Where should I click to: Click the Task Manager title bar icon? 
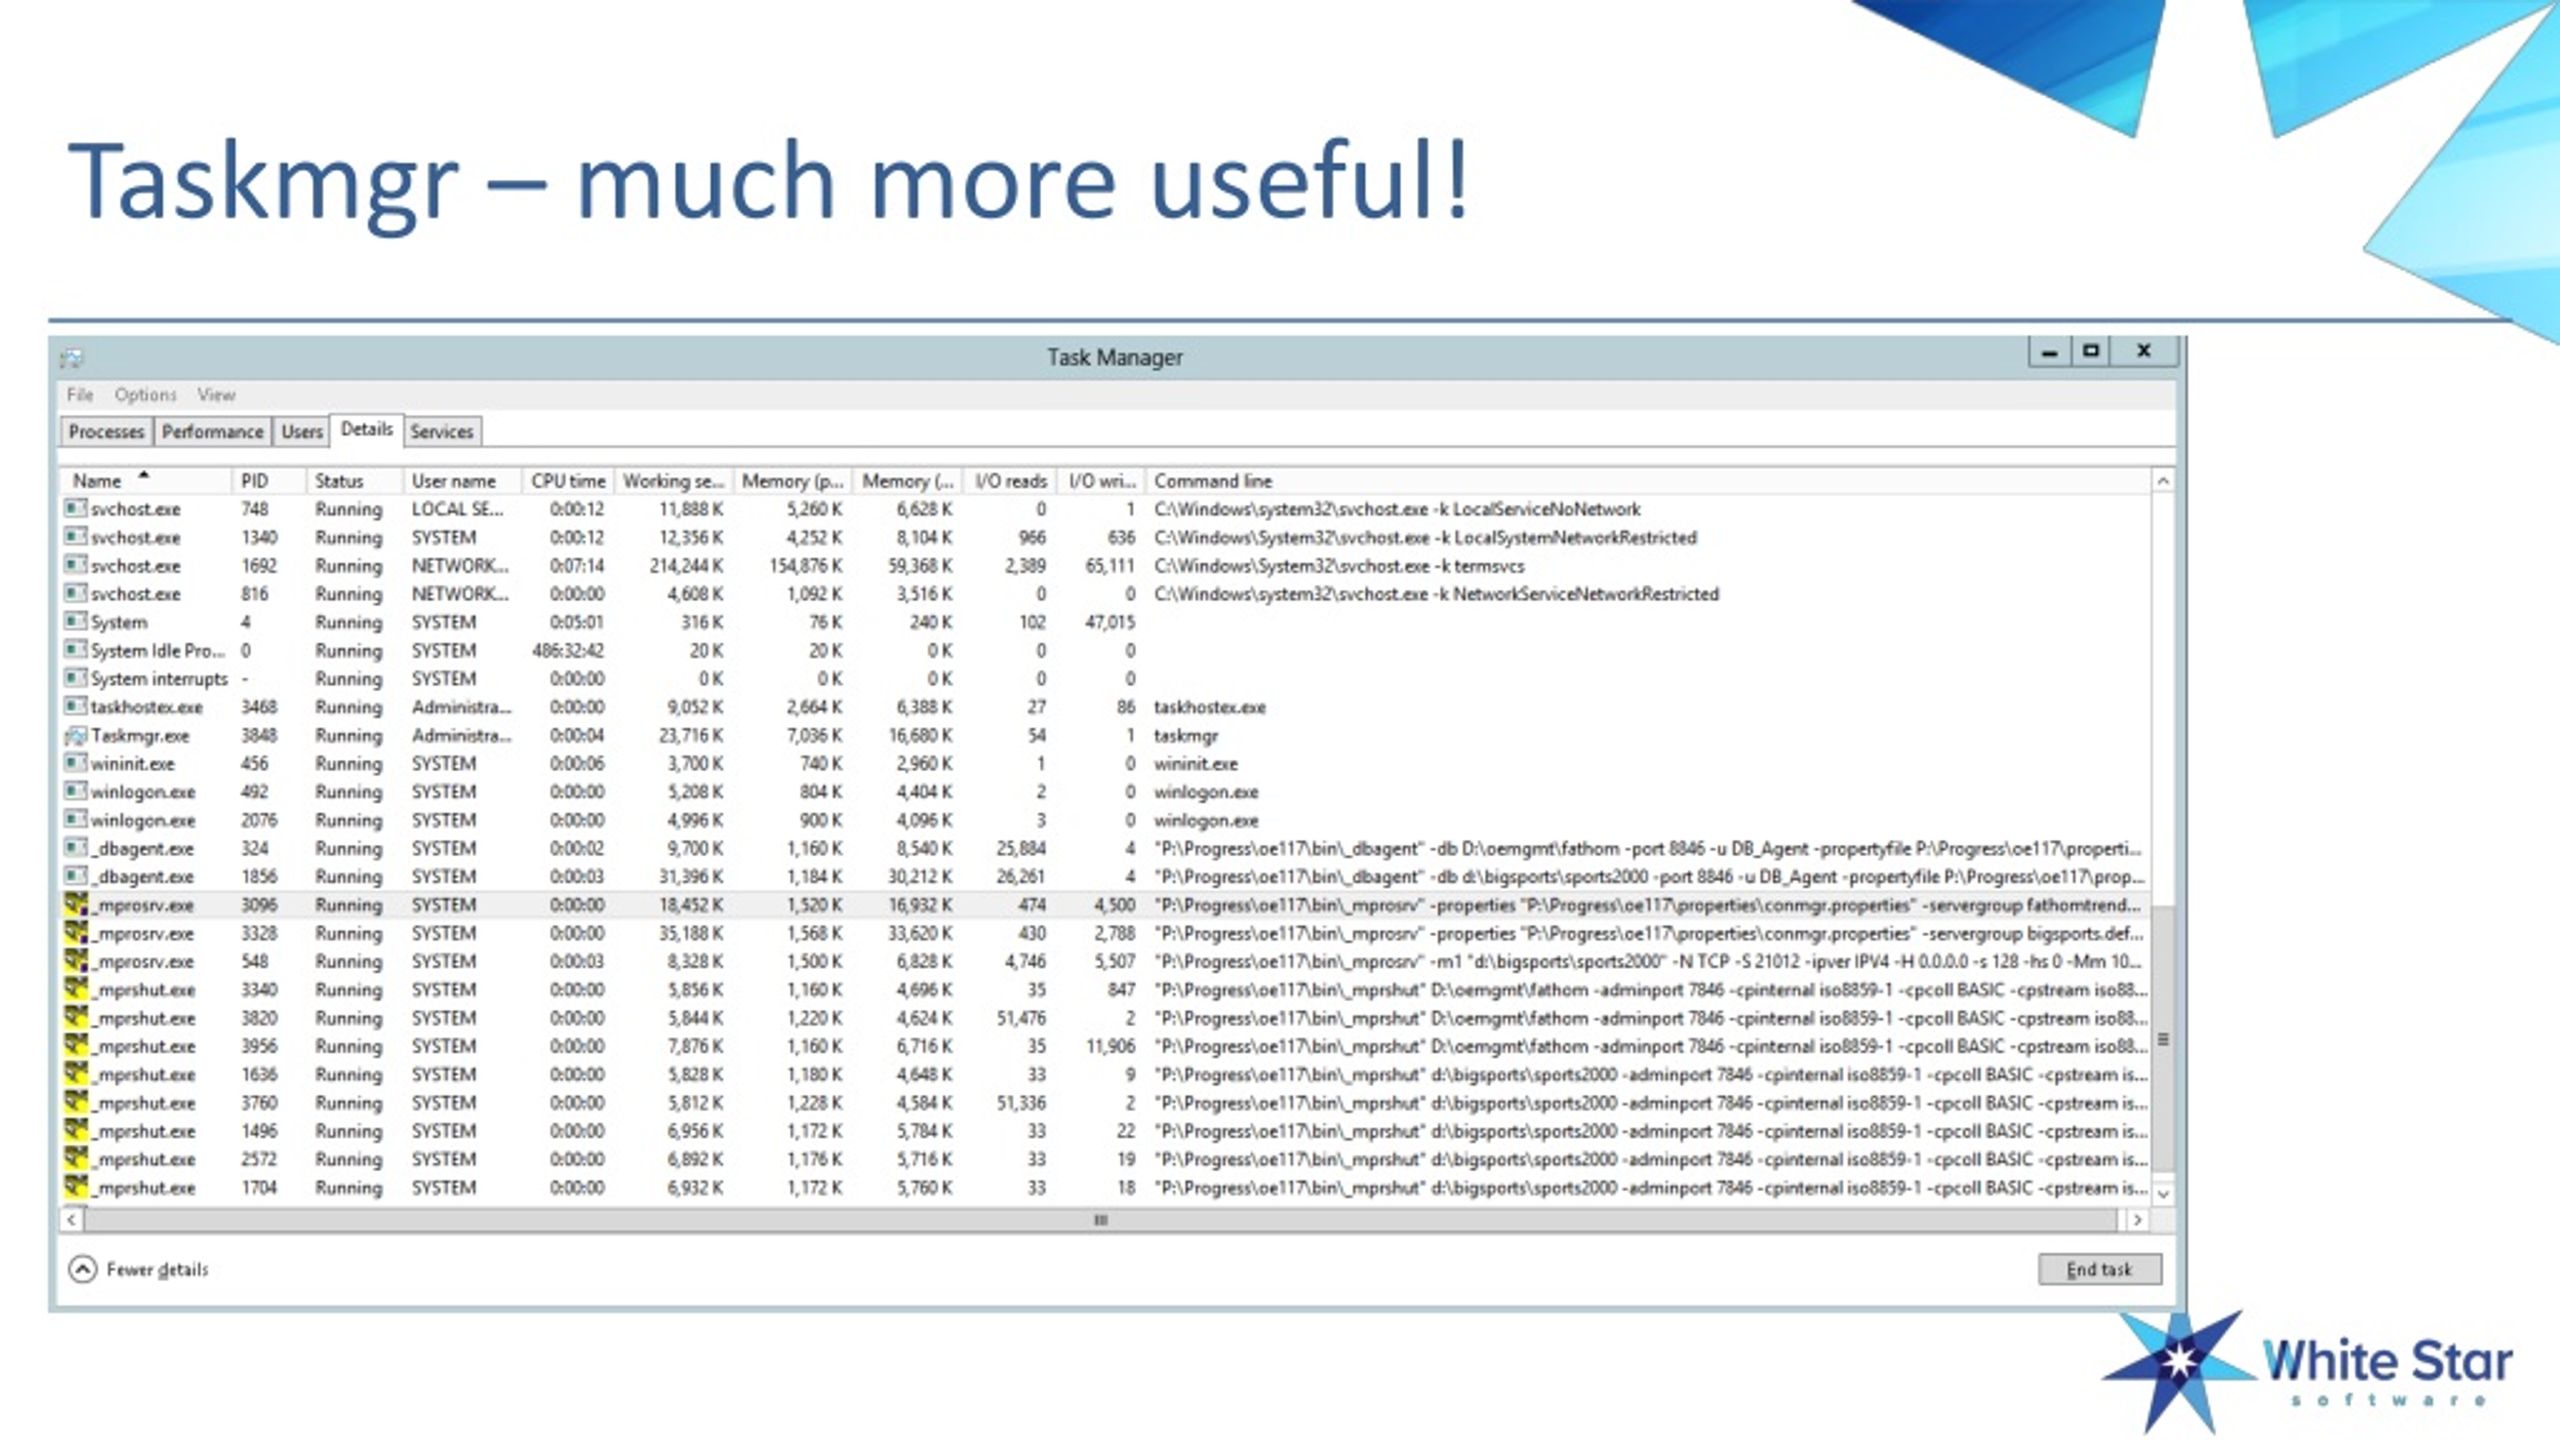[72, 358]
